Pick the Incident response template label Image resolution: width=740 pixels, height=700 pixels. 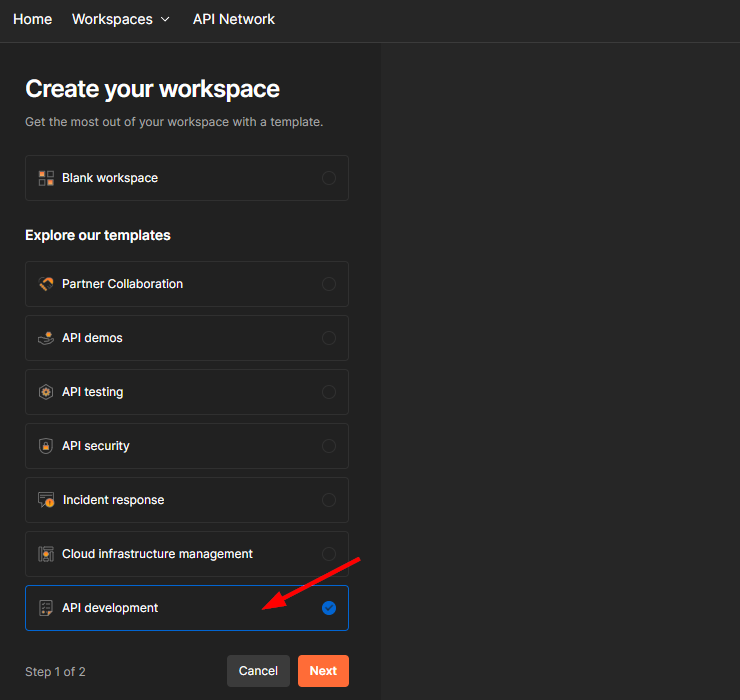113,500
